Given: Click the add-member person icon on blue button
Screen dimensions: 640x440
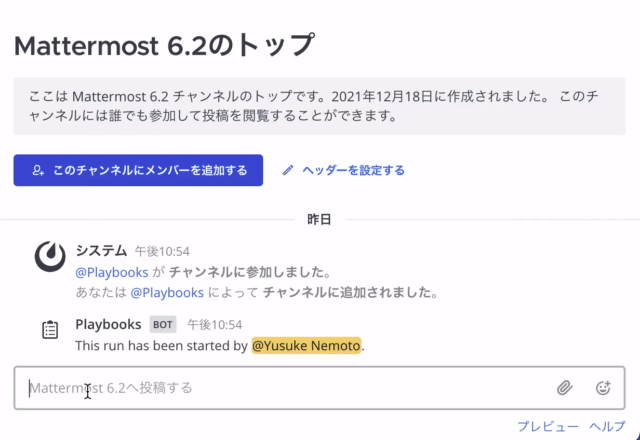Looking at the screenshot, I should (x=38, y=170).
